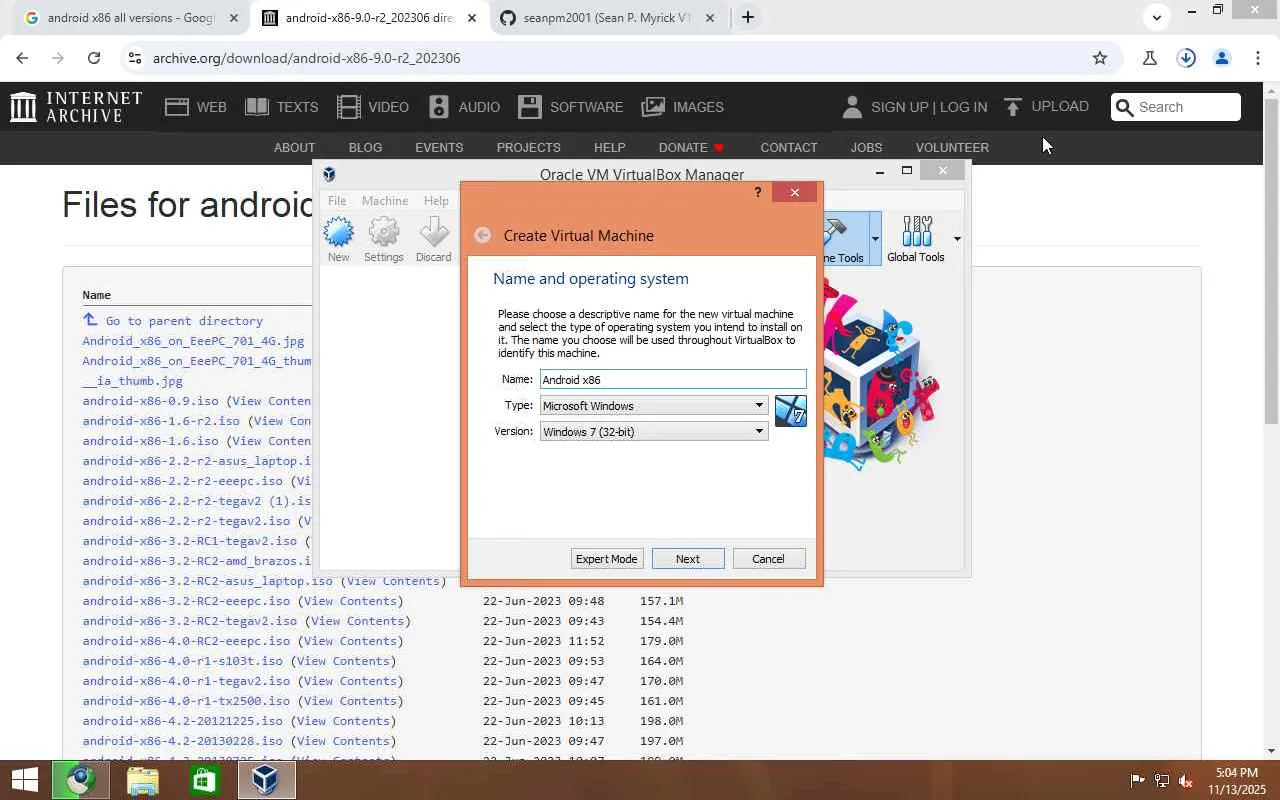Open the Windows Start button

(24, 780)
